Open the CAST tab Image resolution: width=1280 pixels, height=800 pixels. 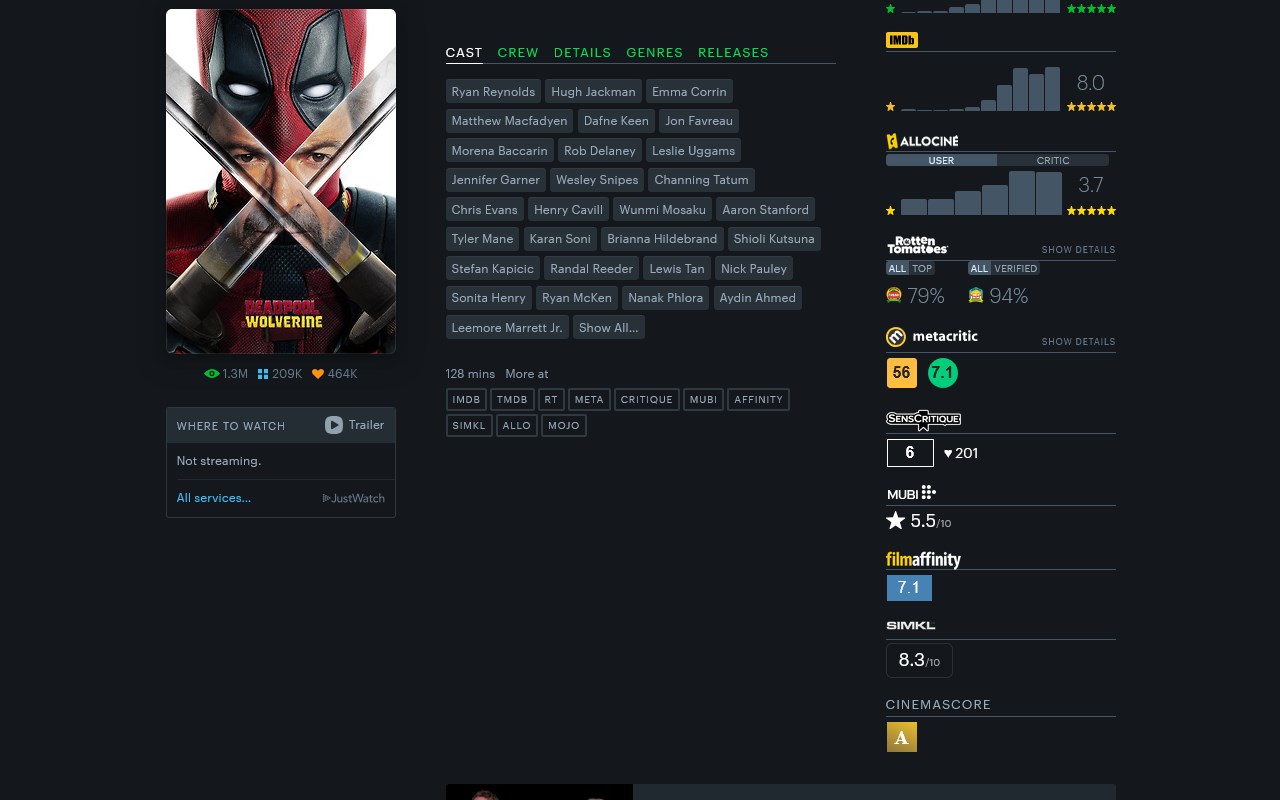[x=464, y=52]
